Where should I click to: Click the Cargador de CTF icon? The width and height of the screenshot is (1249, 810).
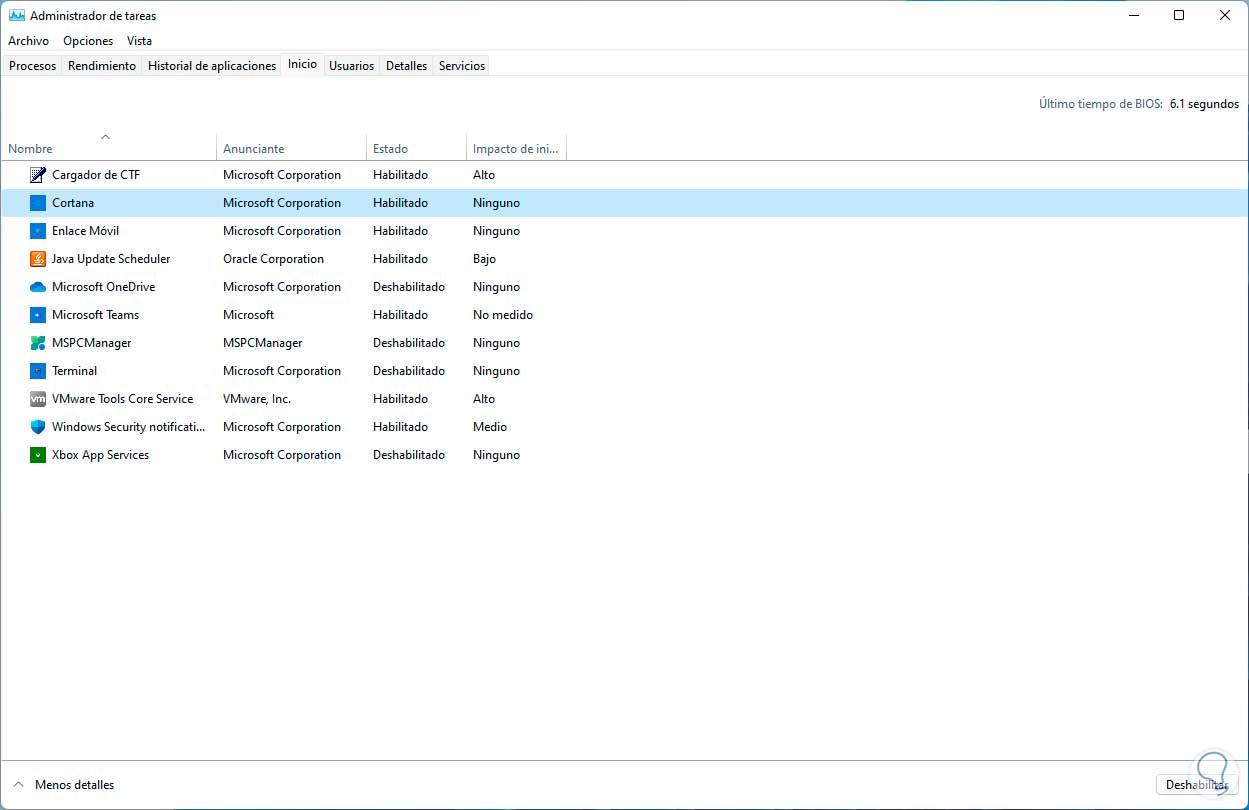(38, 175)
